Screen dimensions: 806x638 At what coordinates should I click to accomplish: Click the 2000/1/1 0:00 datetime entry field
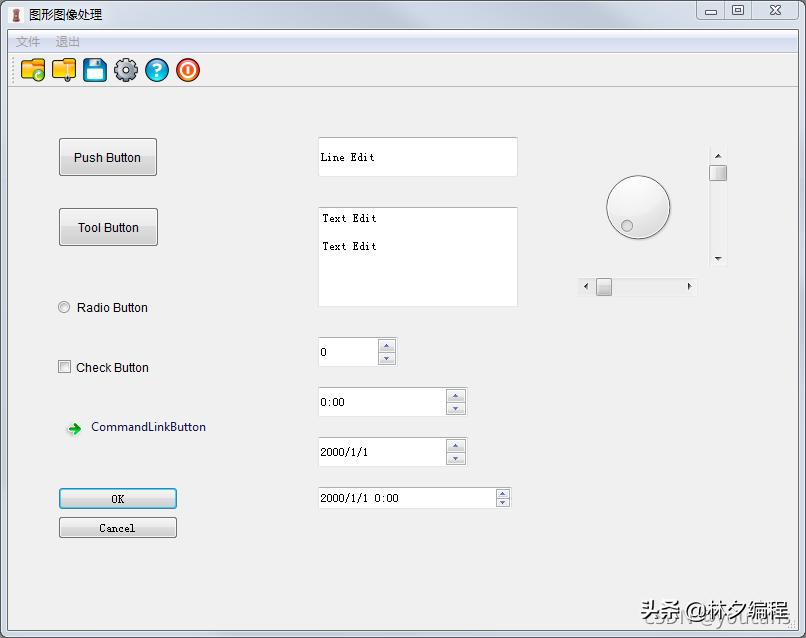[x=407, y=498]
